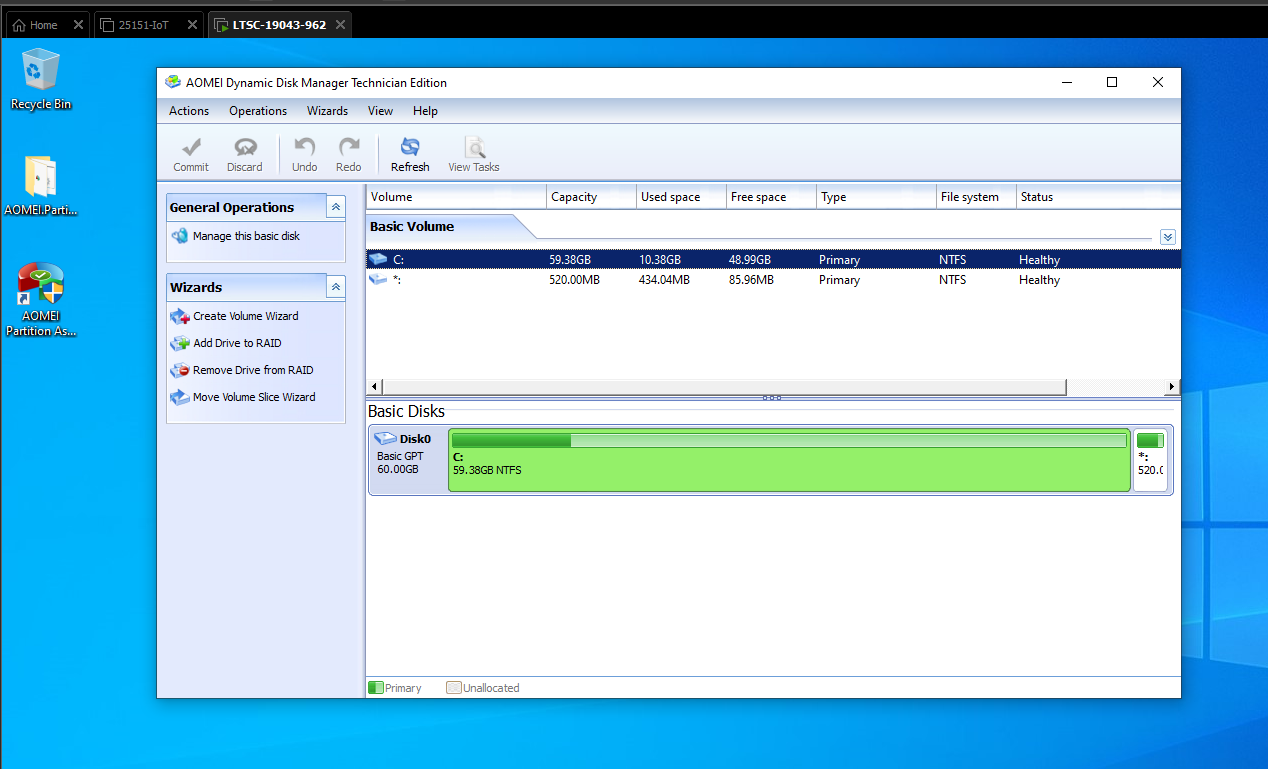Click the Discard toolbar icon

click(x=245, y=147)
